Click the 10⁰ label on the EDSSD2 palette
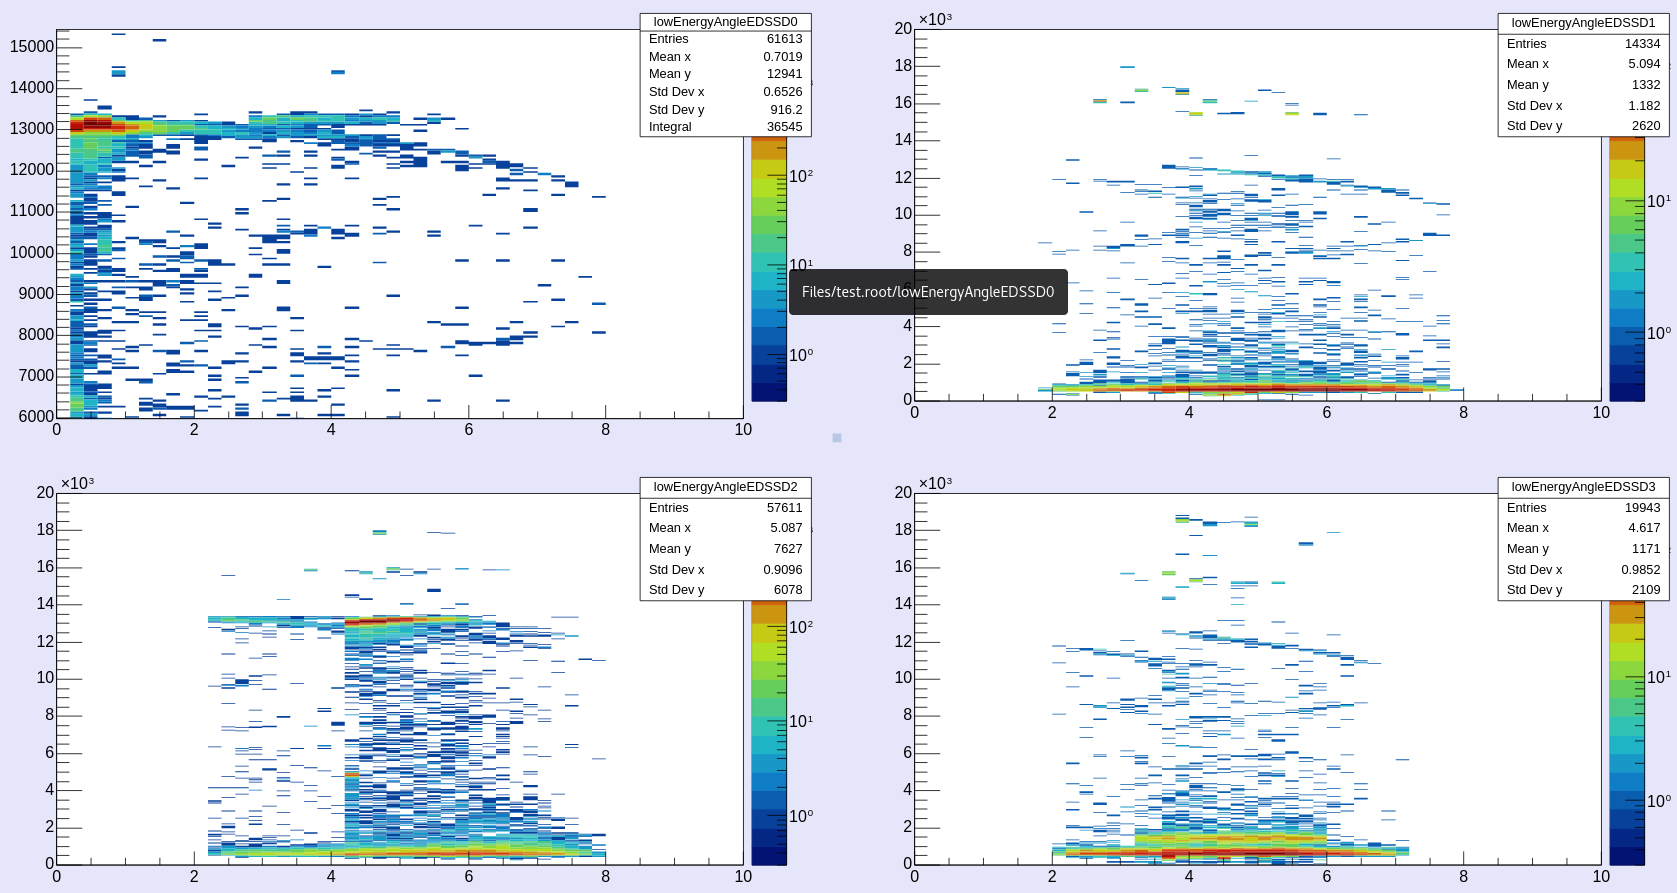The image size is (1677, 893). (x=801, y=816)
